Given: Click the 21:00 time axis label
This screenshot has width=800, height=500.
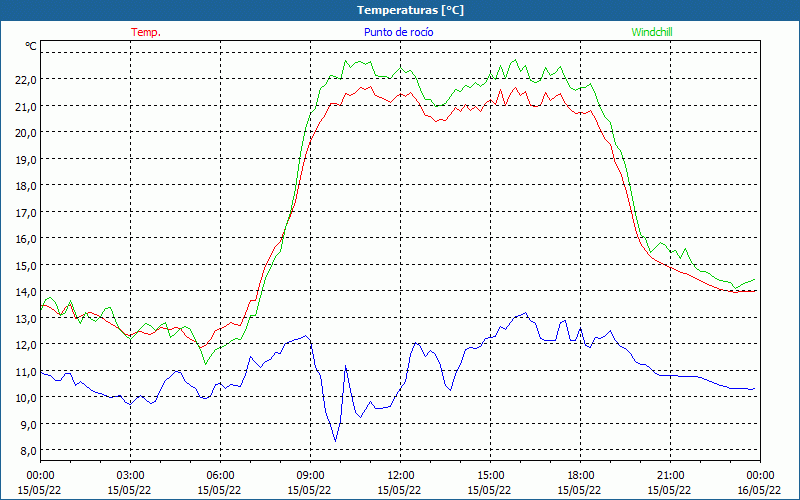Looking at the screenshot, I should pyautogui.click(x=670, y=476).
